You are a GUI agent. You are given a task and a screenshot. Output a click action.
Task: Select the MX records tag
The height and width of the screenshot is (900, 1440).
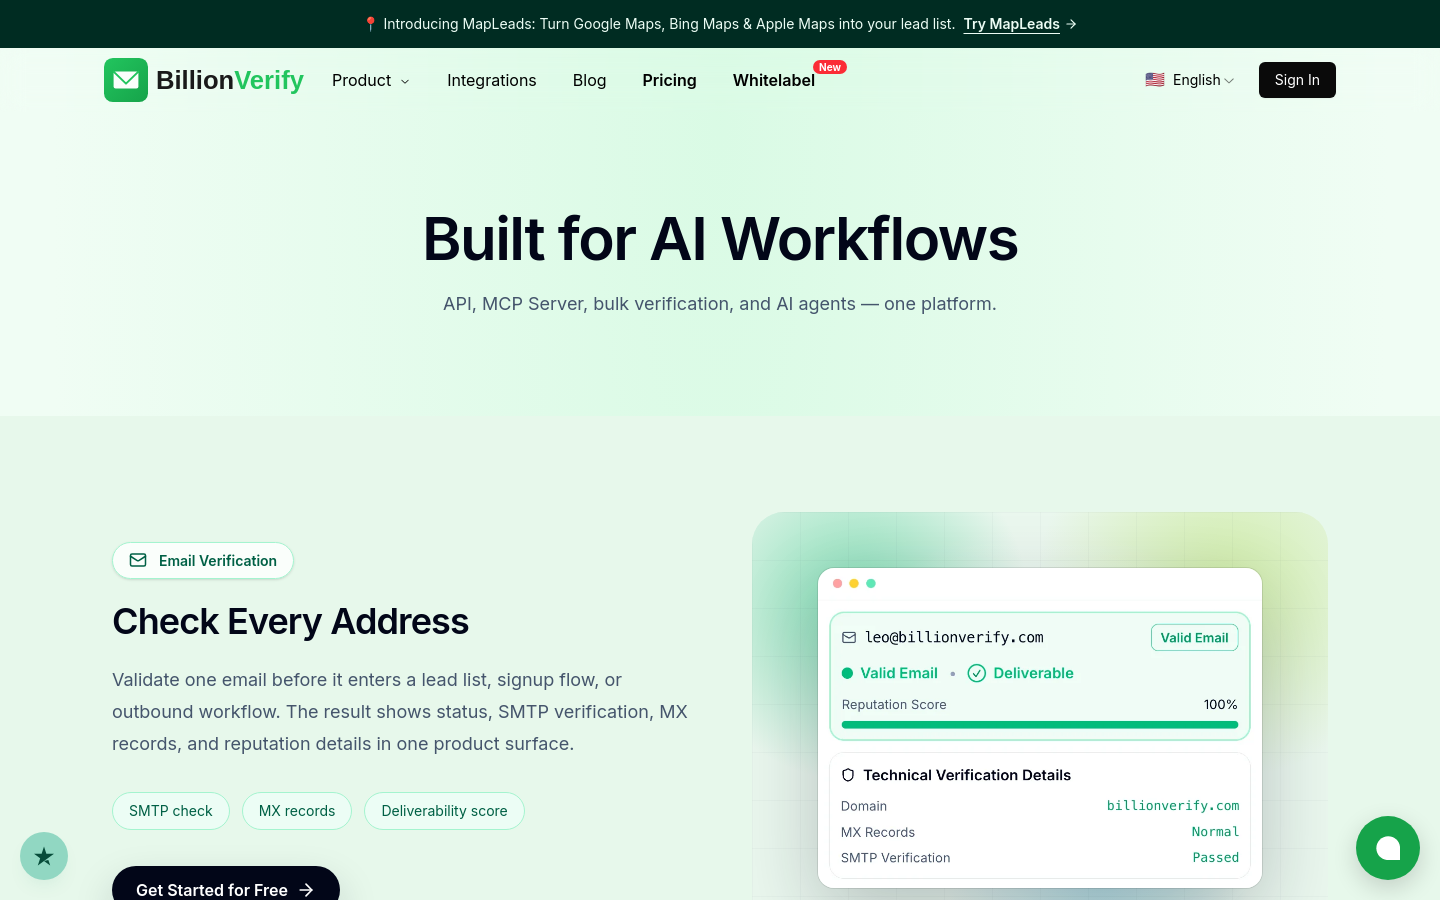click(x=297, y=811)
